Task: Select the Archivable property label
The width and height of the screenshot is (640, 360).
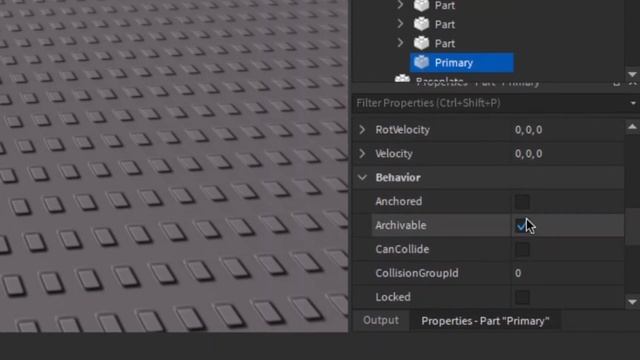Action: 401,225
